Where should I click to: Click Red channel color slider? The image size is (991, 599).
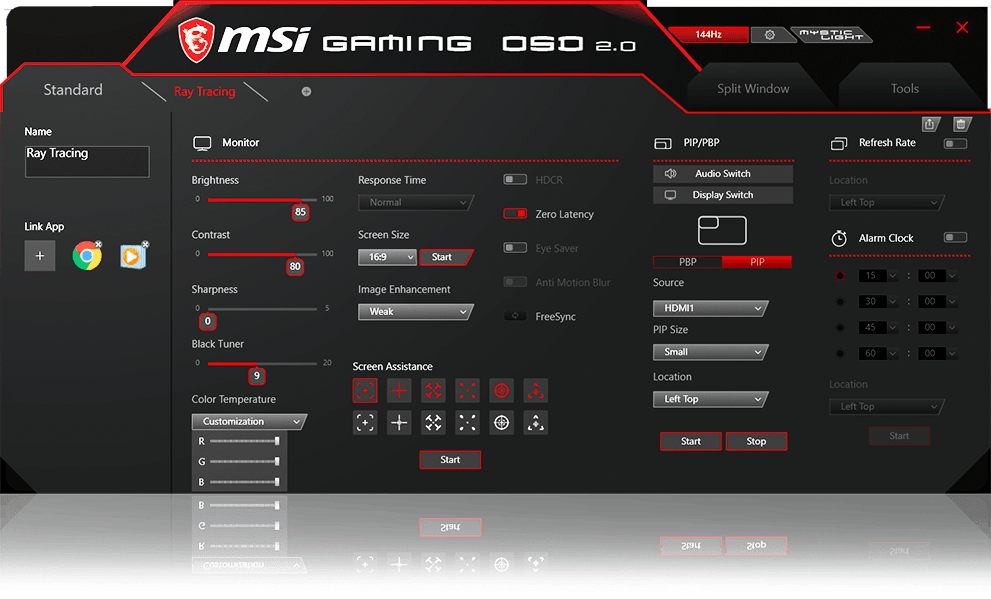tap(245, 441)
